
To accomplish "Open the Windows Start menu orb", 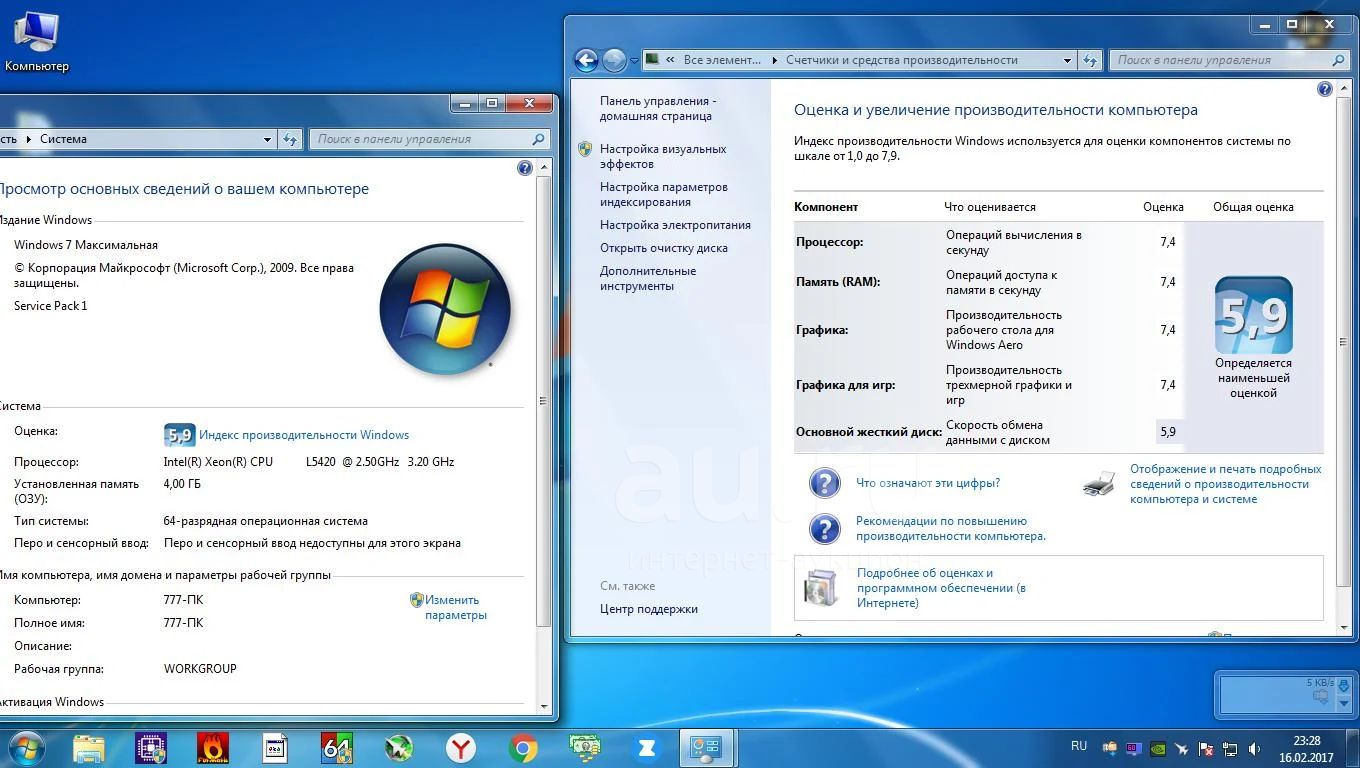I will pyautogui.click(x=25, y=747).
